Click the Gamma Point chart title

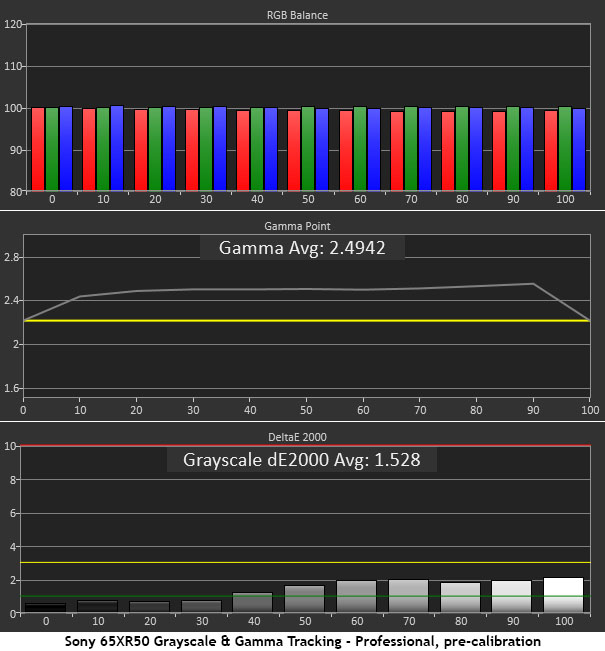297,226
